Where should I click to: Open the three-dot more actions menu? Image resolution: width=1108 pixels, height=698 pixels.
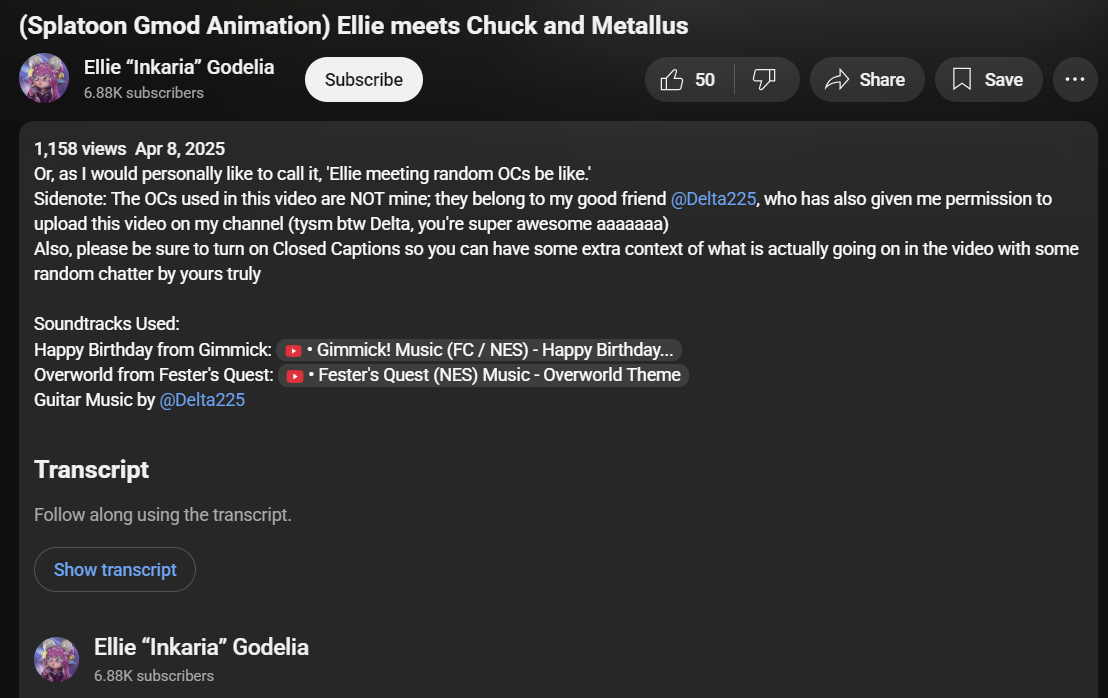pyautogui.click(x=1075, y=80)
